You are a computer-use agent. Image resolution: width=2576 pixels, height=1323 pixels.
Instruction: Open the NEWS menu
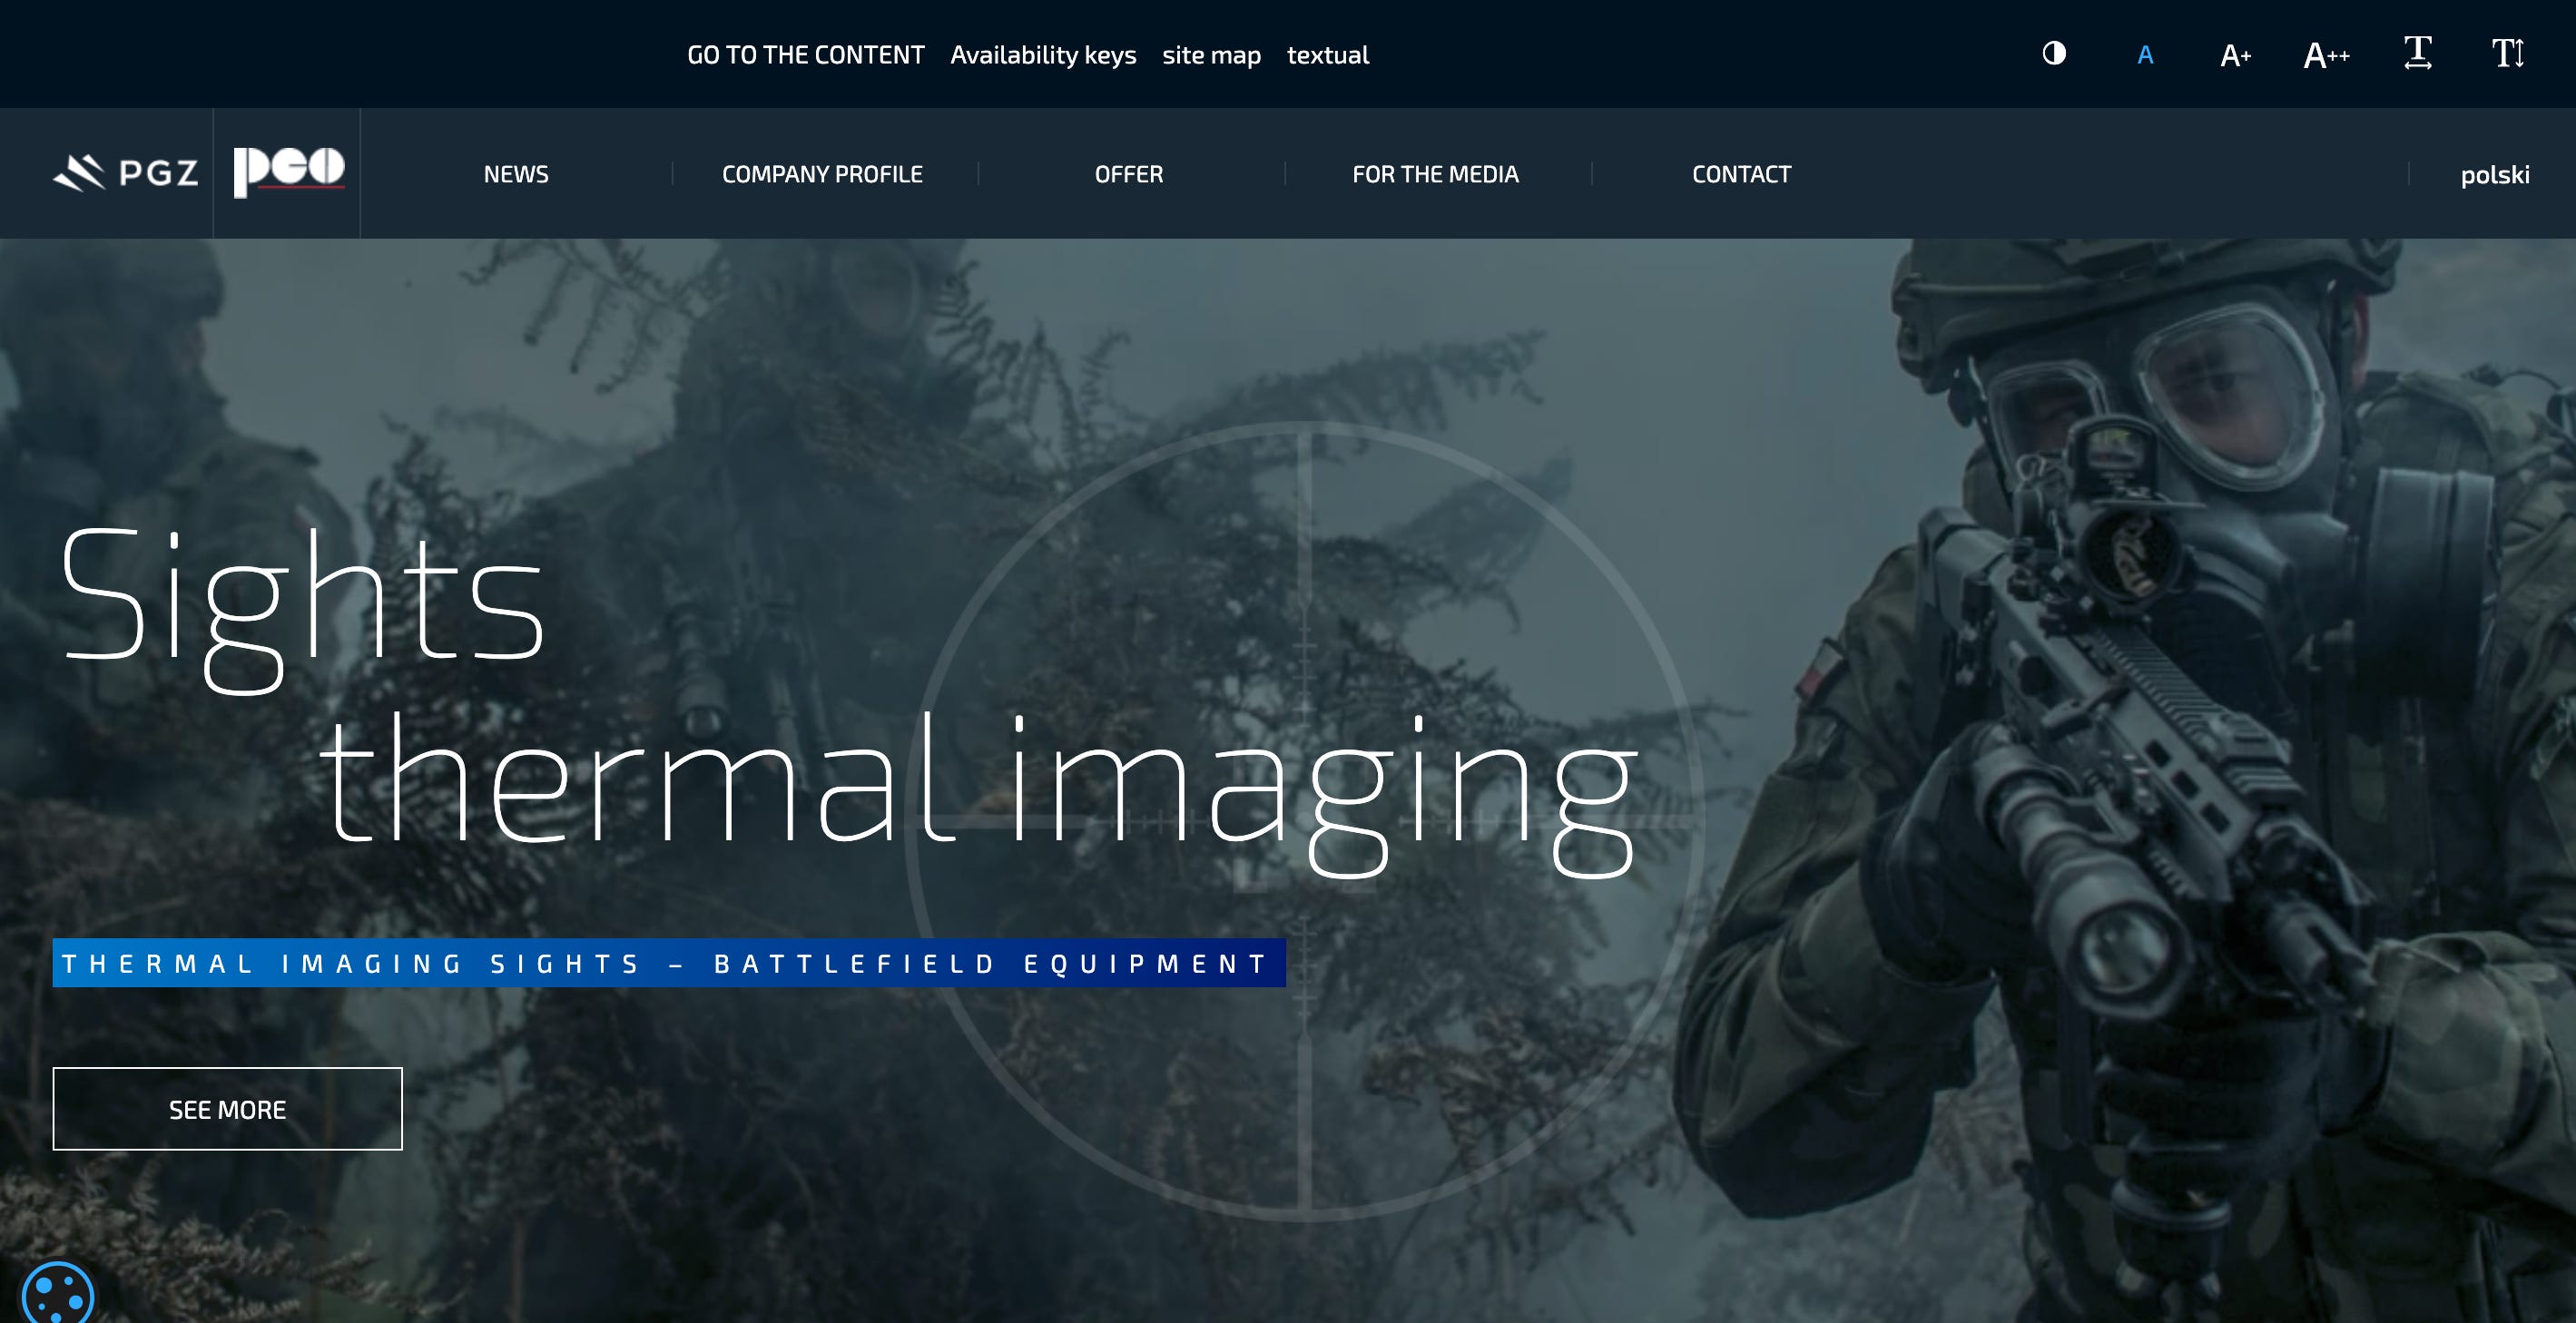coord(516,174)
